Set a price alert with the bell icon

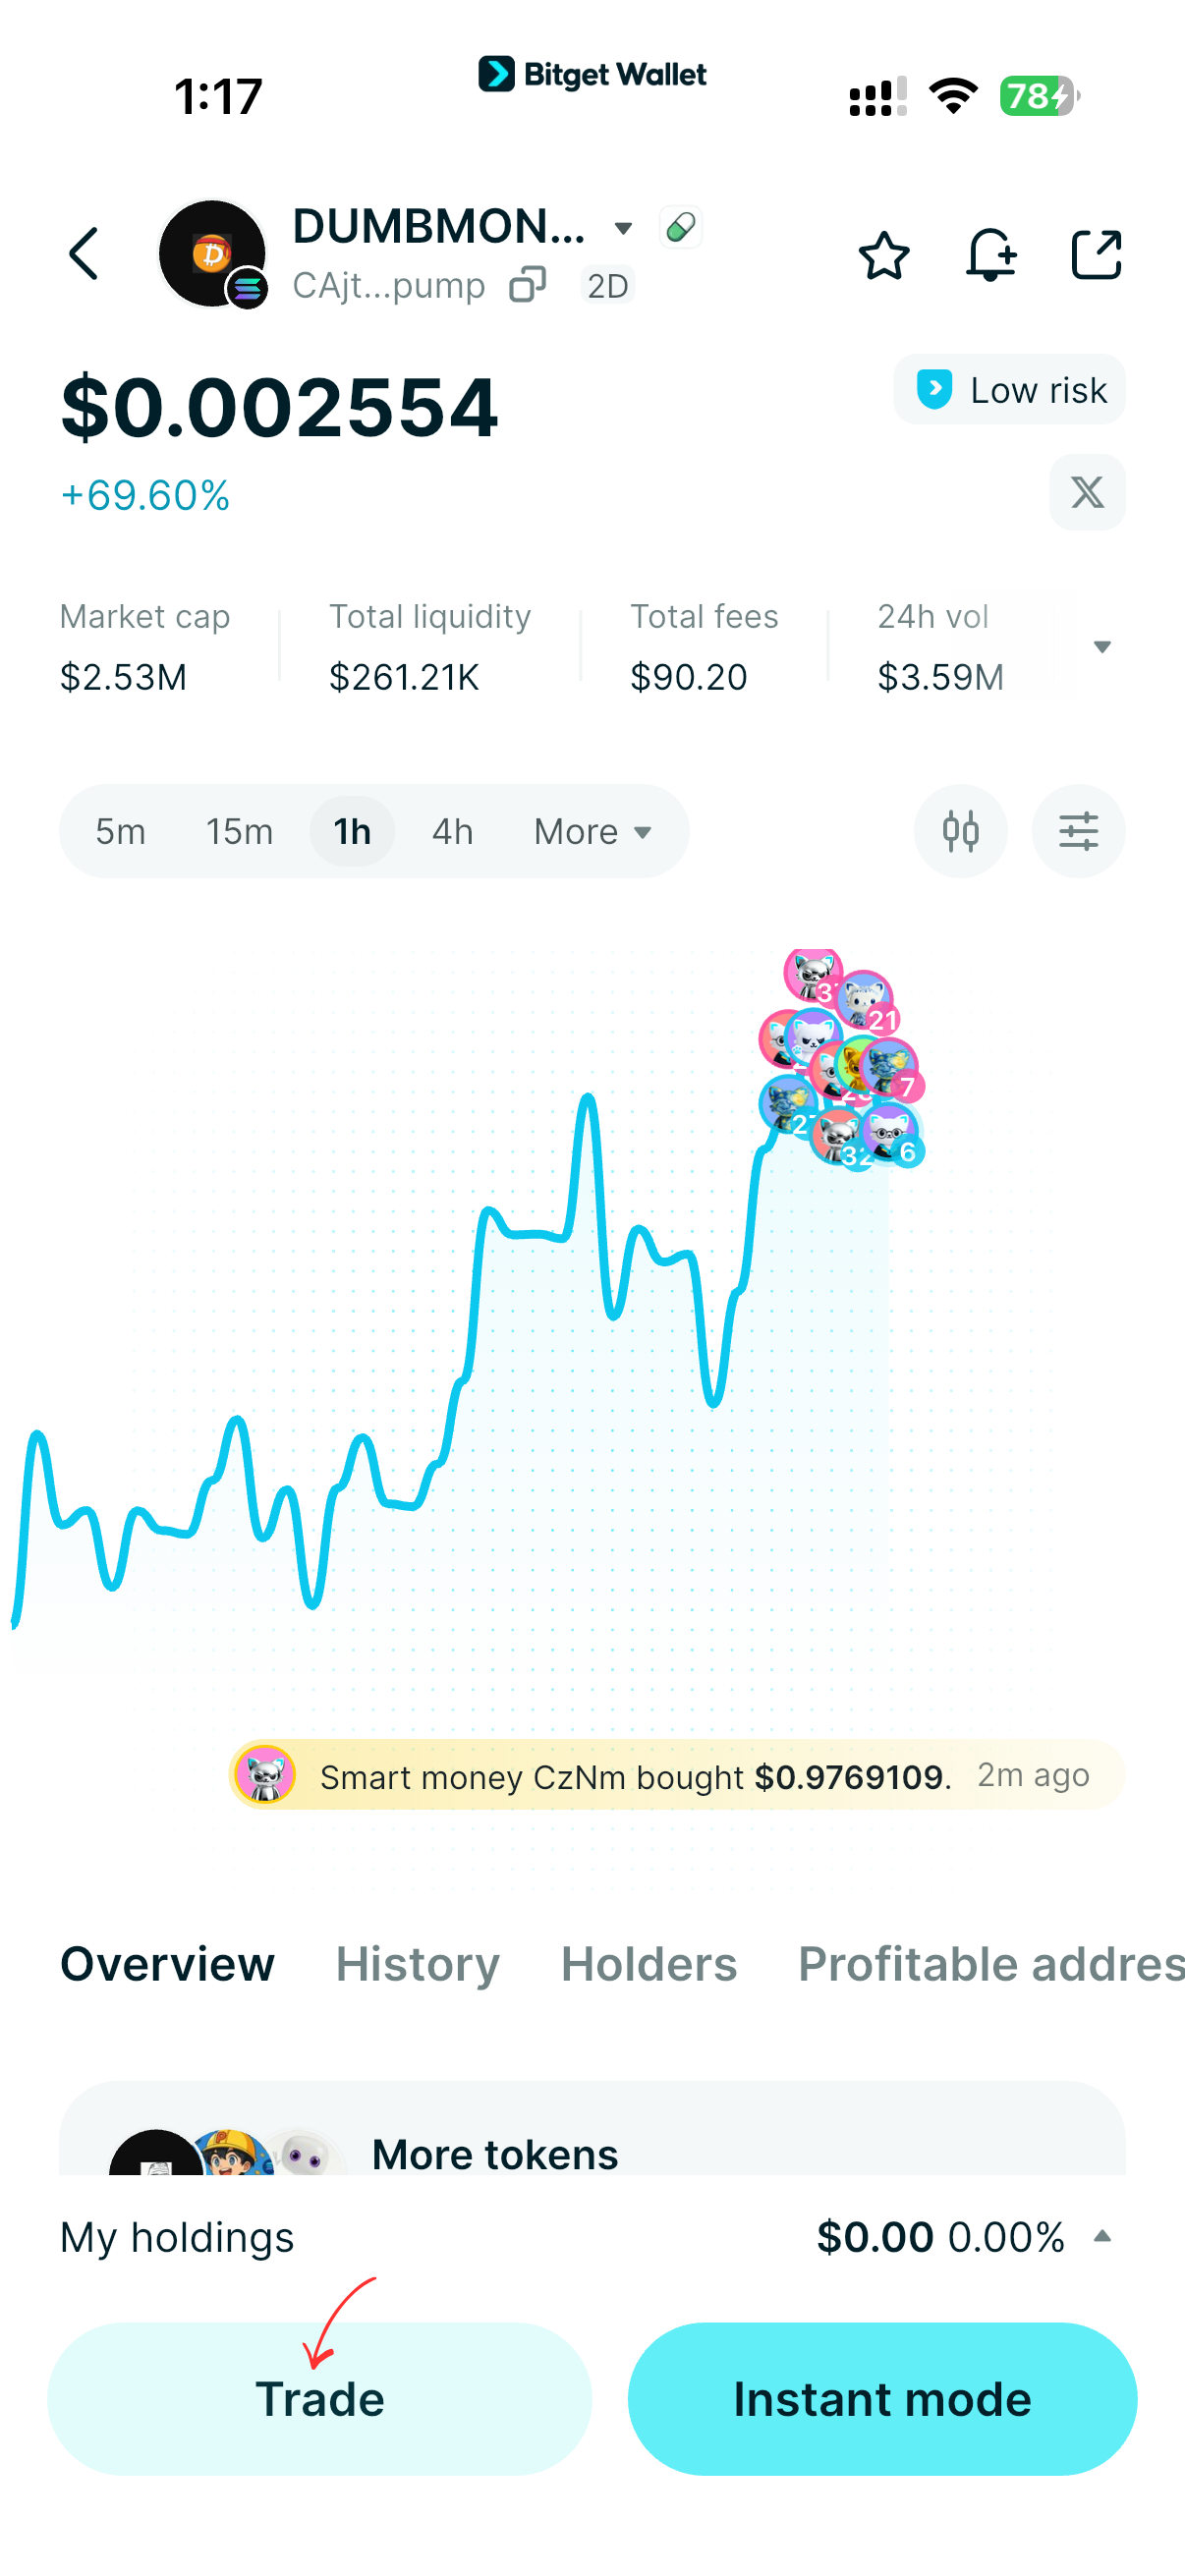991,255
